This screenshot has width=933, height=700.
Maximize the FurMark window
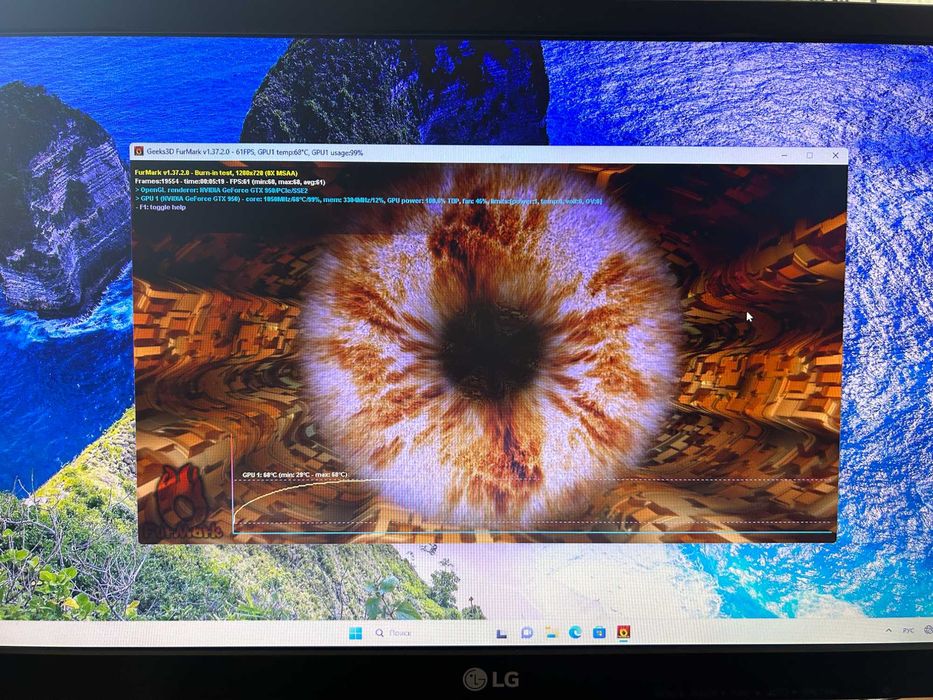[x=810, y=155]
